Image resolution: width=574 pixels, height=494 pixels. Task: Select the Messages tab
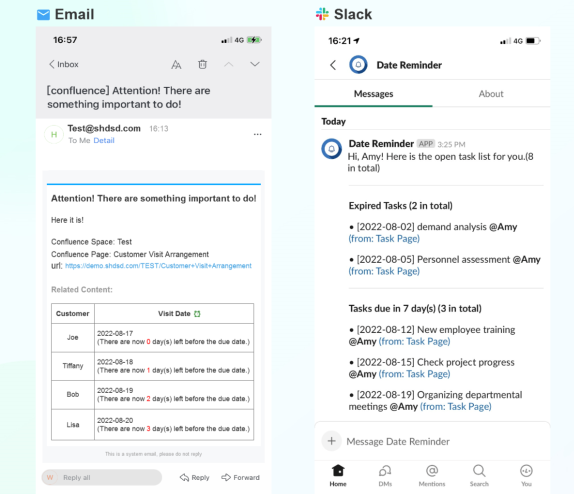coord(373,94)
